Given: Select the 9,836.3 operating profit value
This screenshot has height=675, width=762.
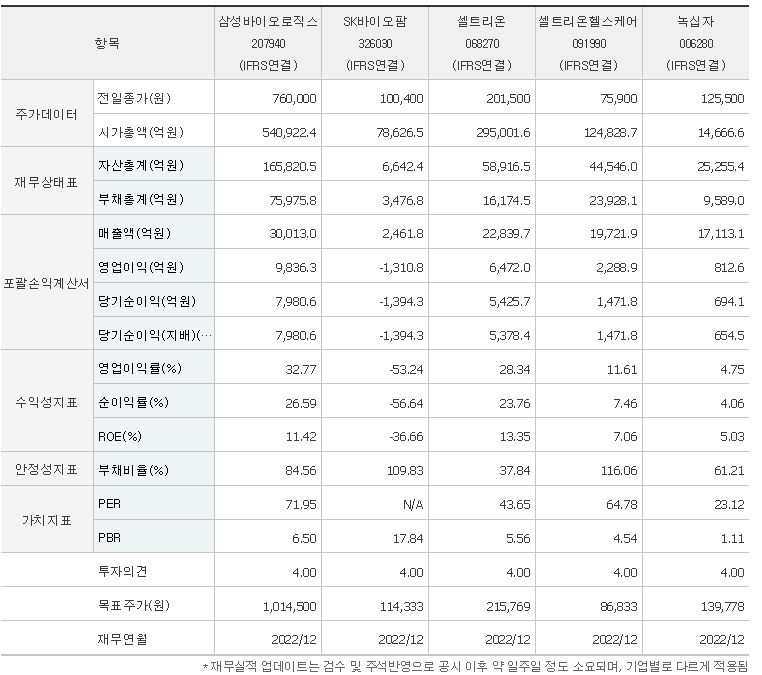Looking at the screenshot, I should 296,268.
